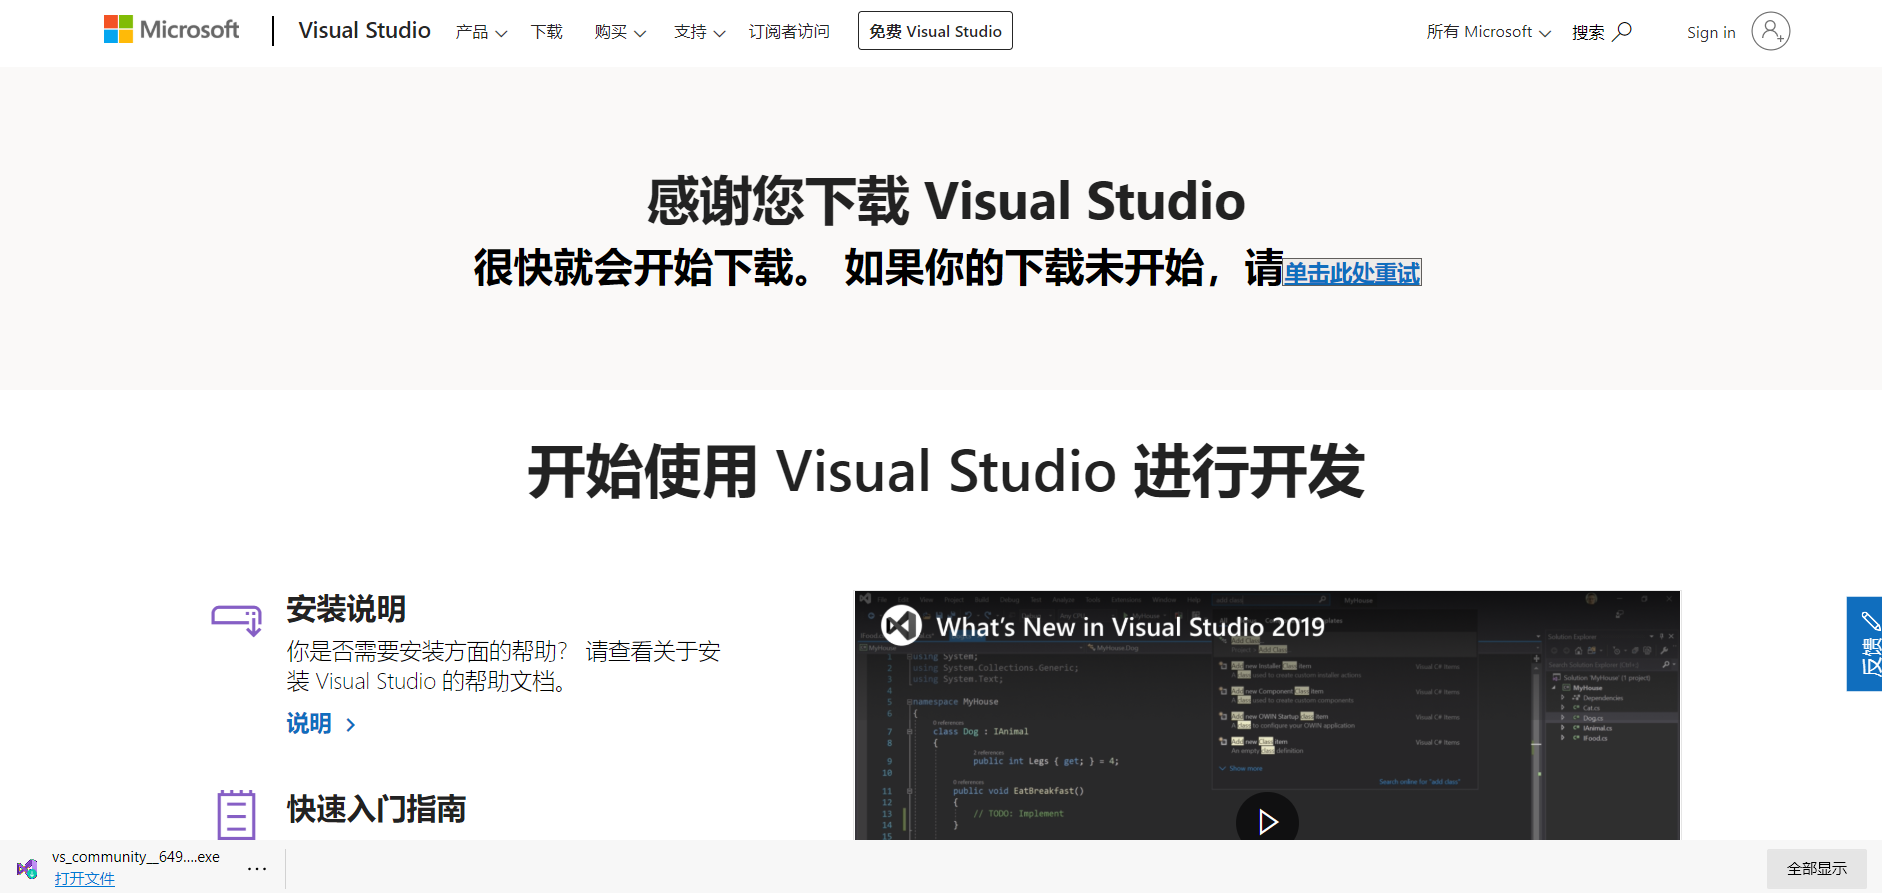Image resolution: width=1882 pixels, height=893 pixels.
Task: Click the quick start guide notepad icon
Action: [x=236, y=814]
